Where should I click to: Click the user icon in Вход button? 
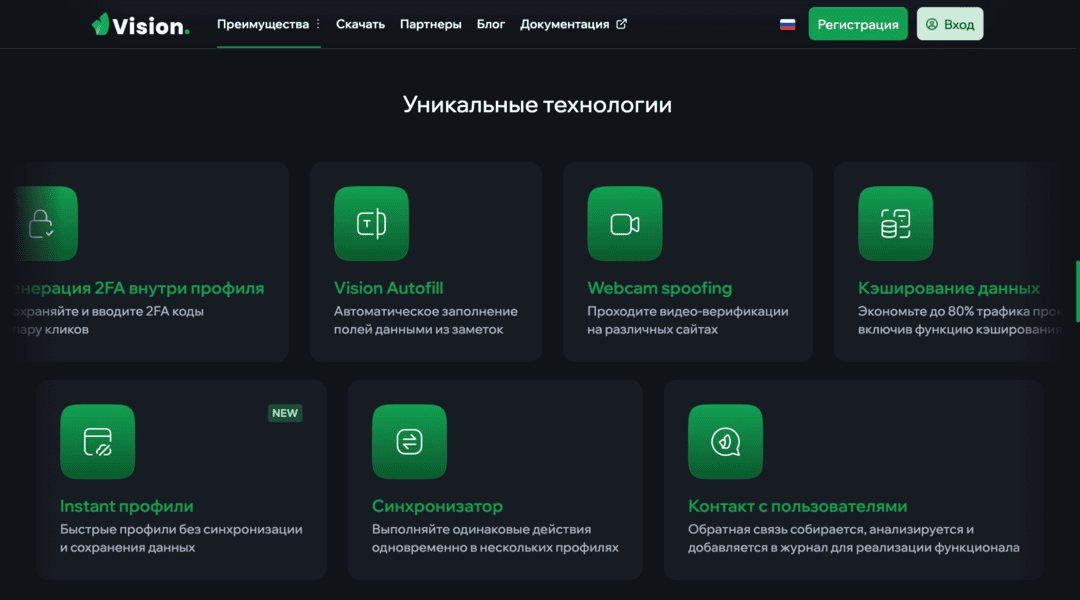932,24
